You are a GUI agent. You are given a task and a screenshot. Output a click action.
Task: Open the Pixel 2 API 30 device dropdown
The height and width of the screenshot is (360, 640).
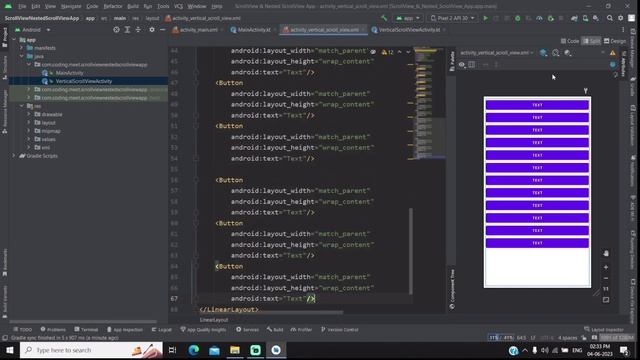tap(452, 18)
